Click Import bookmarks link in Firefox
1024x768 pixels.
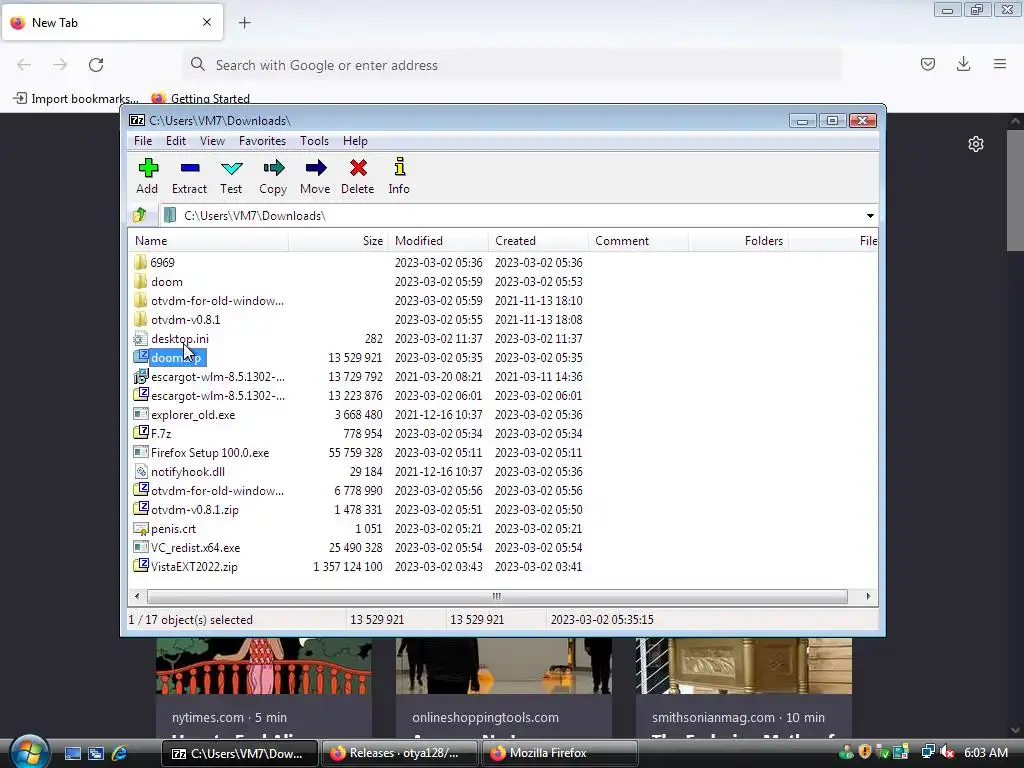coord(76,99)
